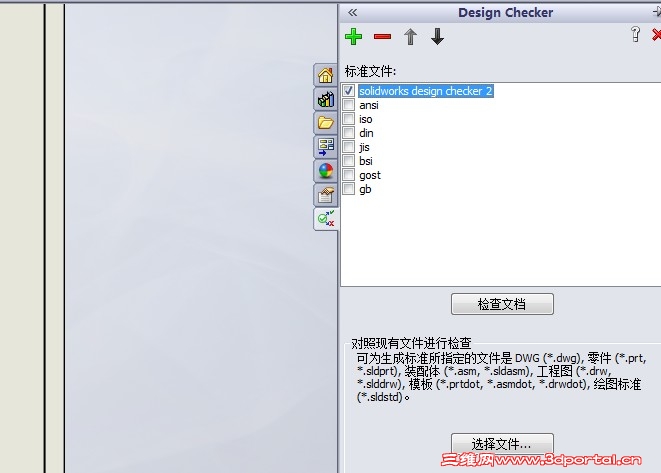Open SolidWorks Resources home tab
The height and width of the screenshot is (473, 661).
325,75
